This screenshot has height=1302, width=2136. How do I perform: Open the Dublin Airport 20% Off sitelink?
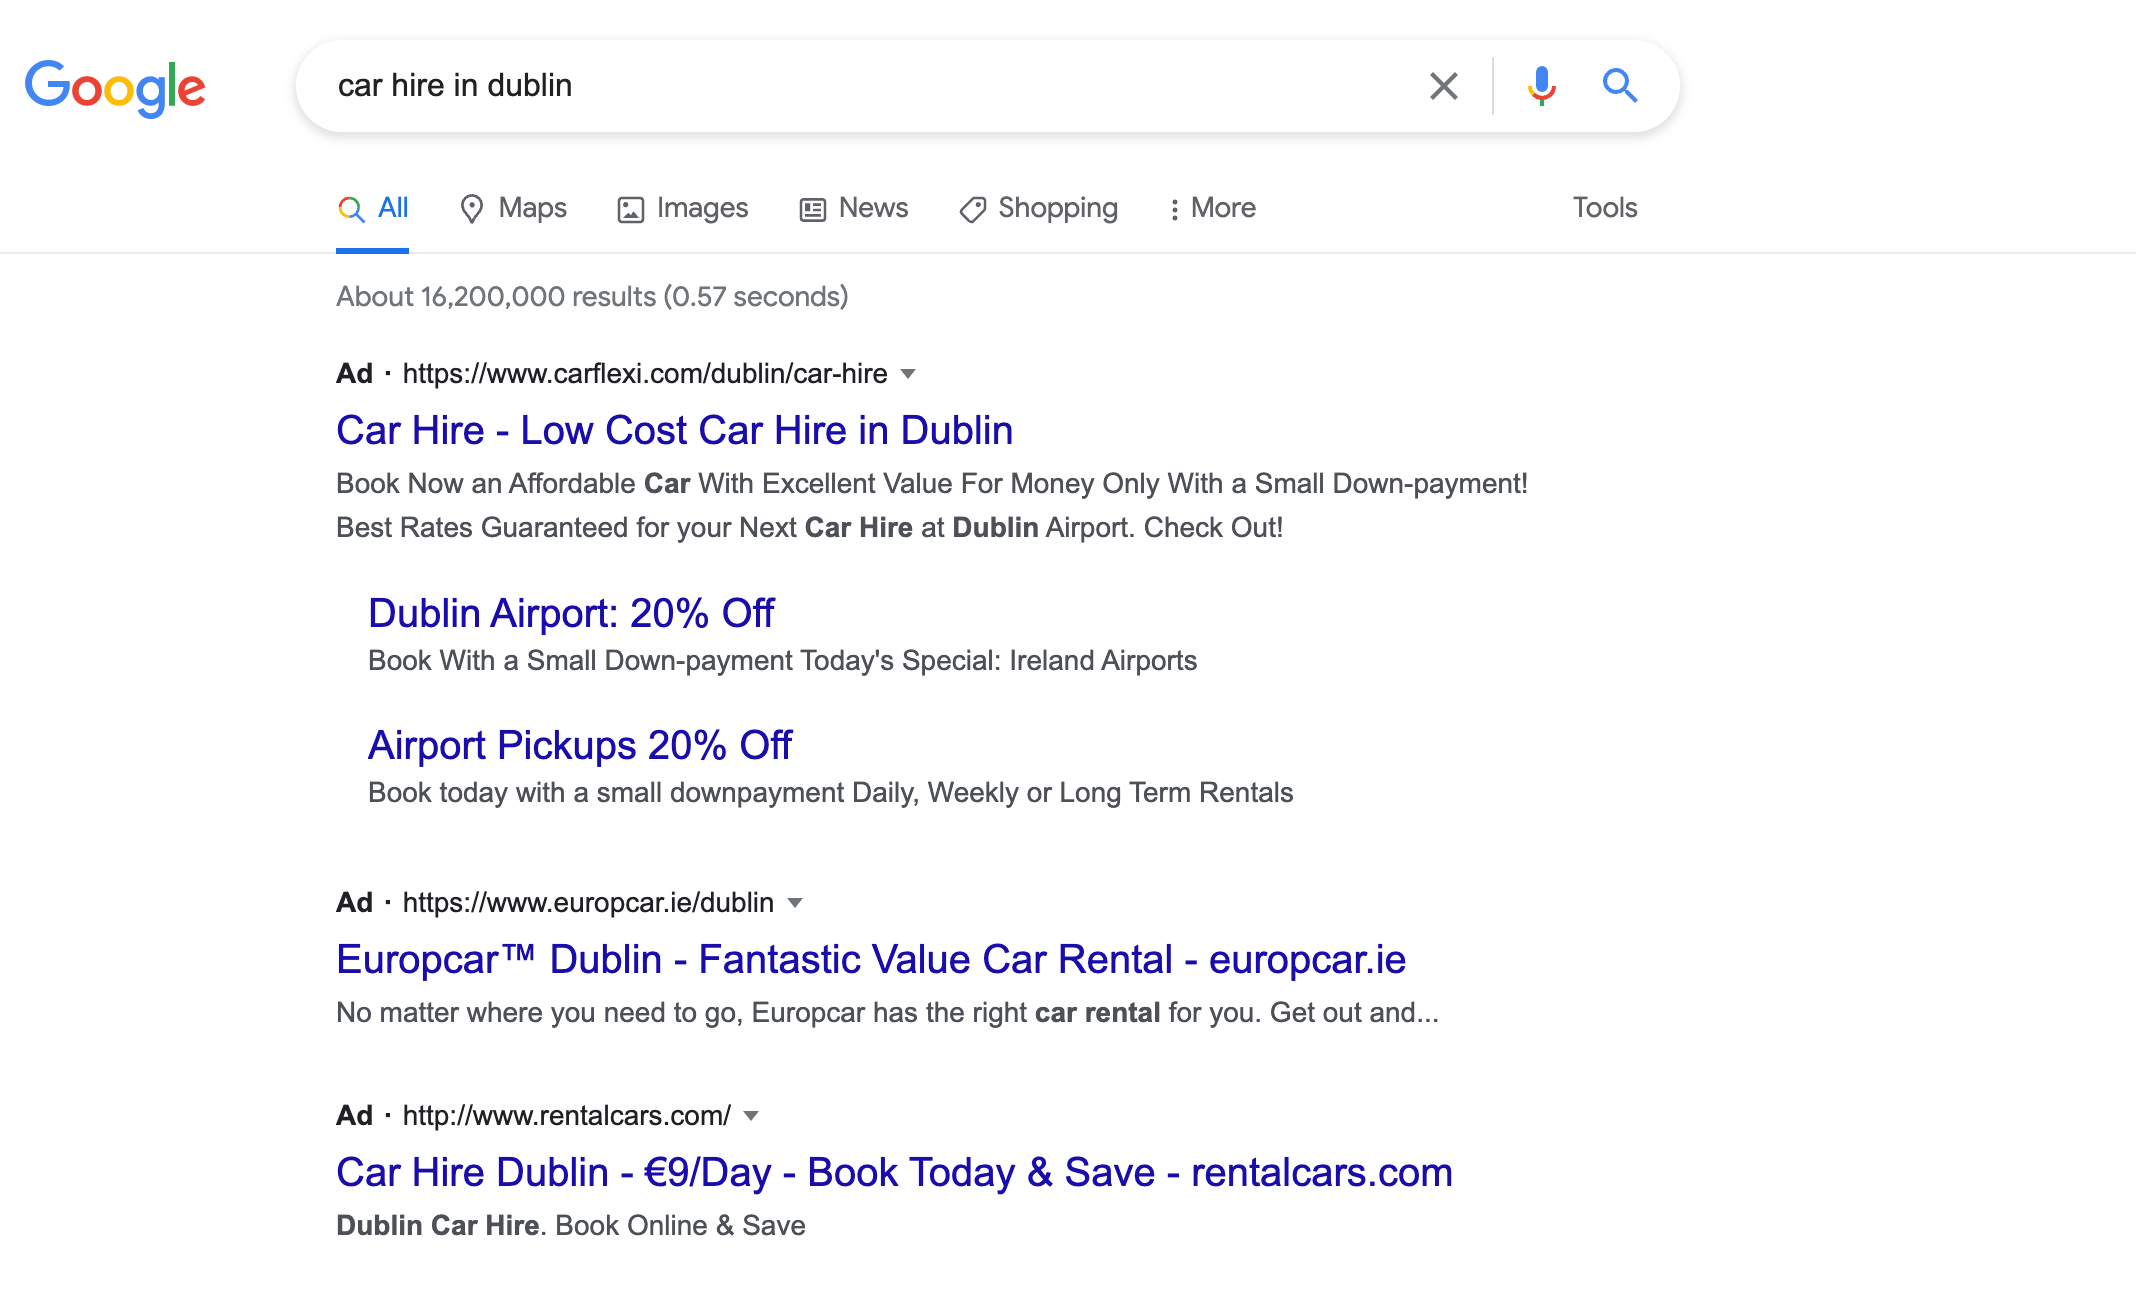point(571,613)
